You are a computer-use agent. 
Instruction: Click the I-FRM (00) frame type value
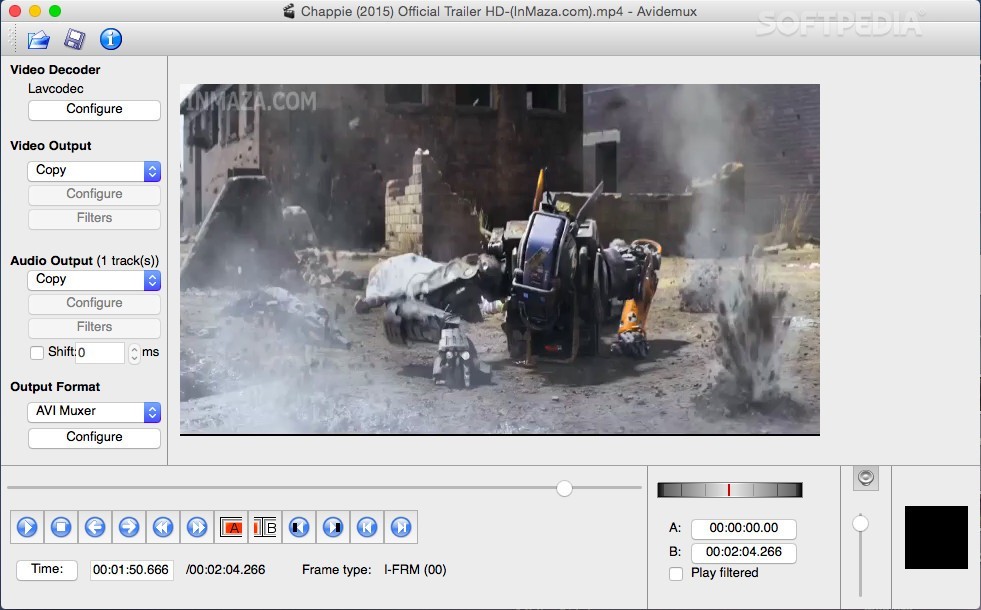click(415, 570)
